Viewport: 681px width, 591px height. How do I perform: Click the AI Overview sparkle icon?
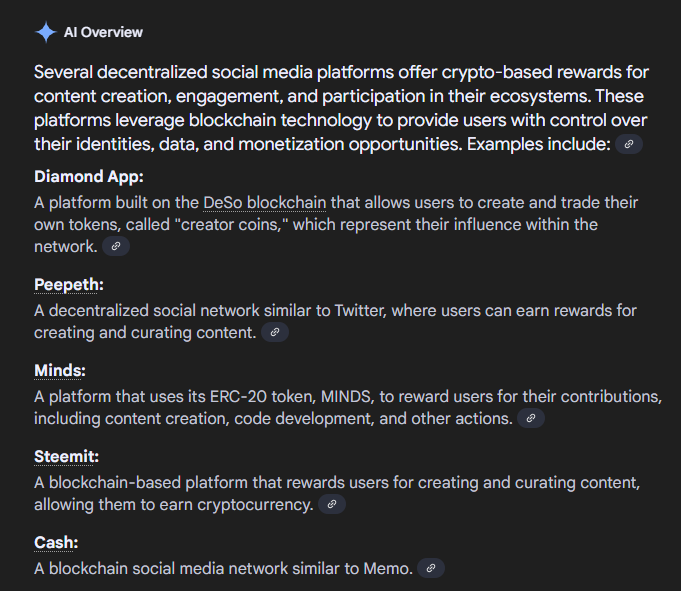point(46,32)
